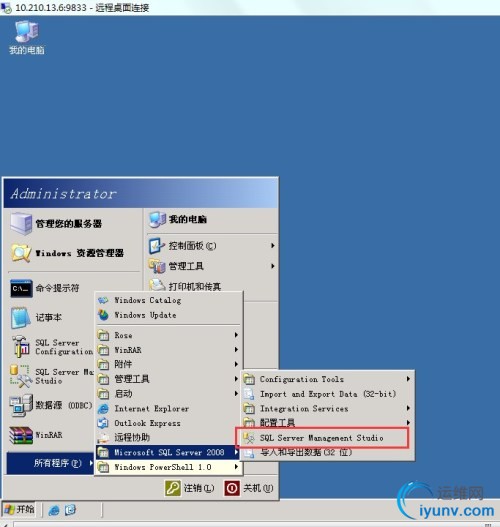
Task: Expand 管理工具 folder in programs list
Action: click(x=169, y=379)
